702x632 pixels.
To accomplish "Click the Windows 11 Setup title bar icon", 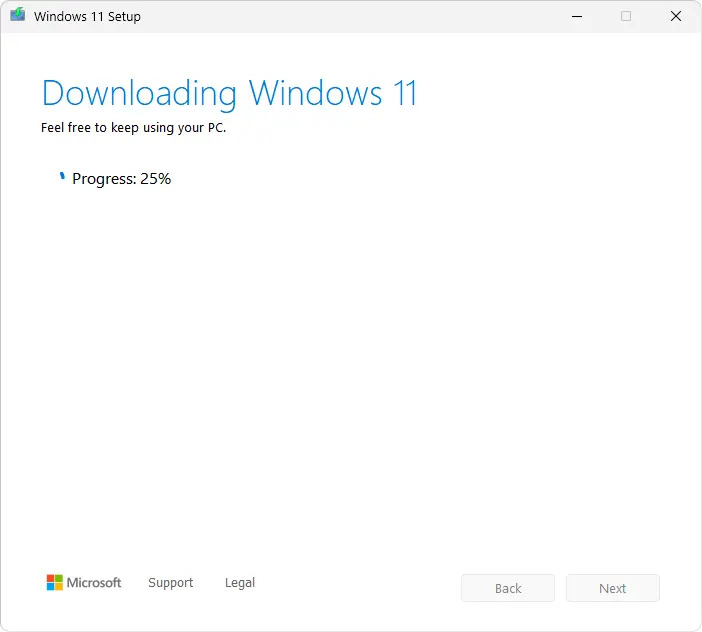I will coord(18,15).
